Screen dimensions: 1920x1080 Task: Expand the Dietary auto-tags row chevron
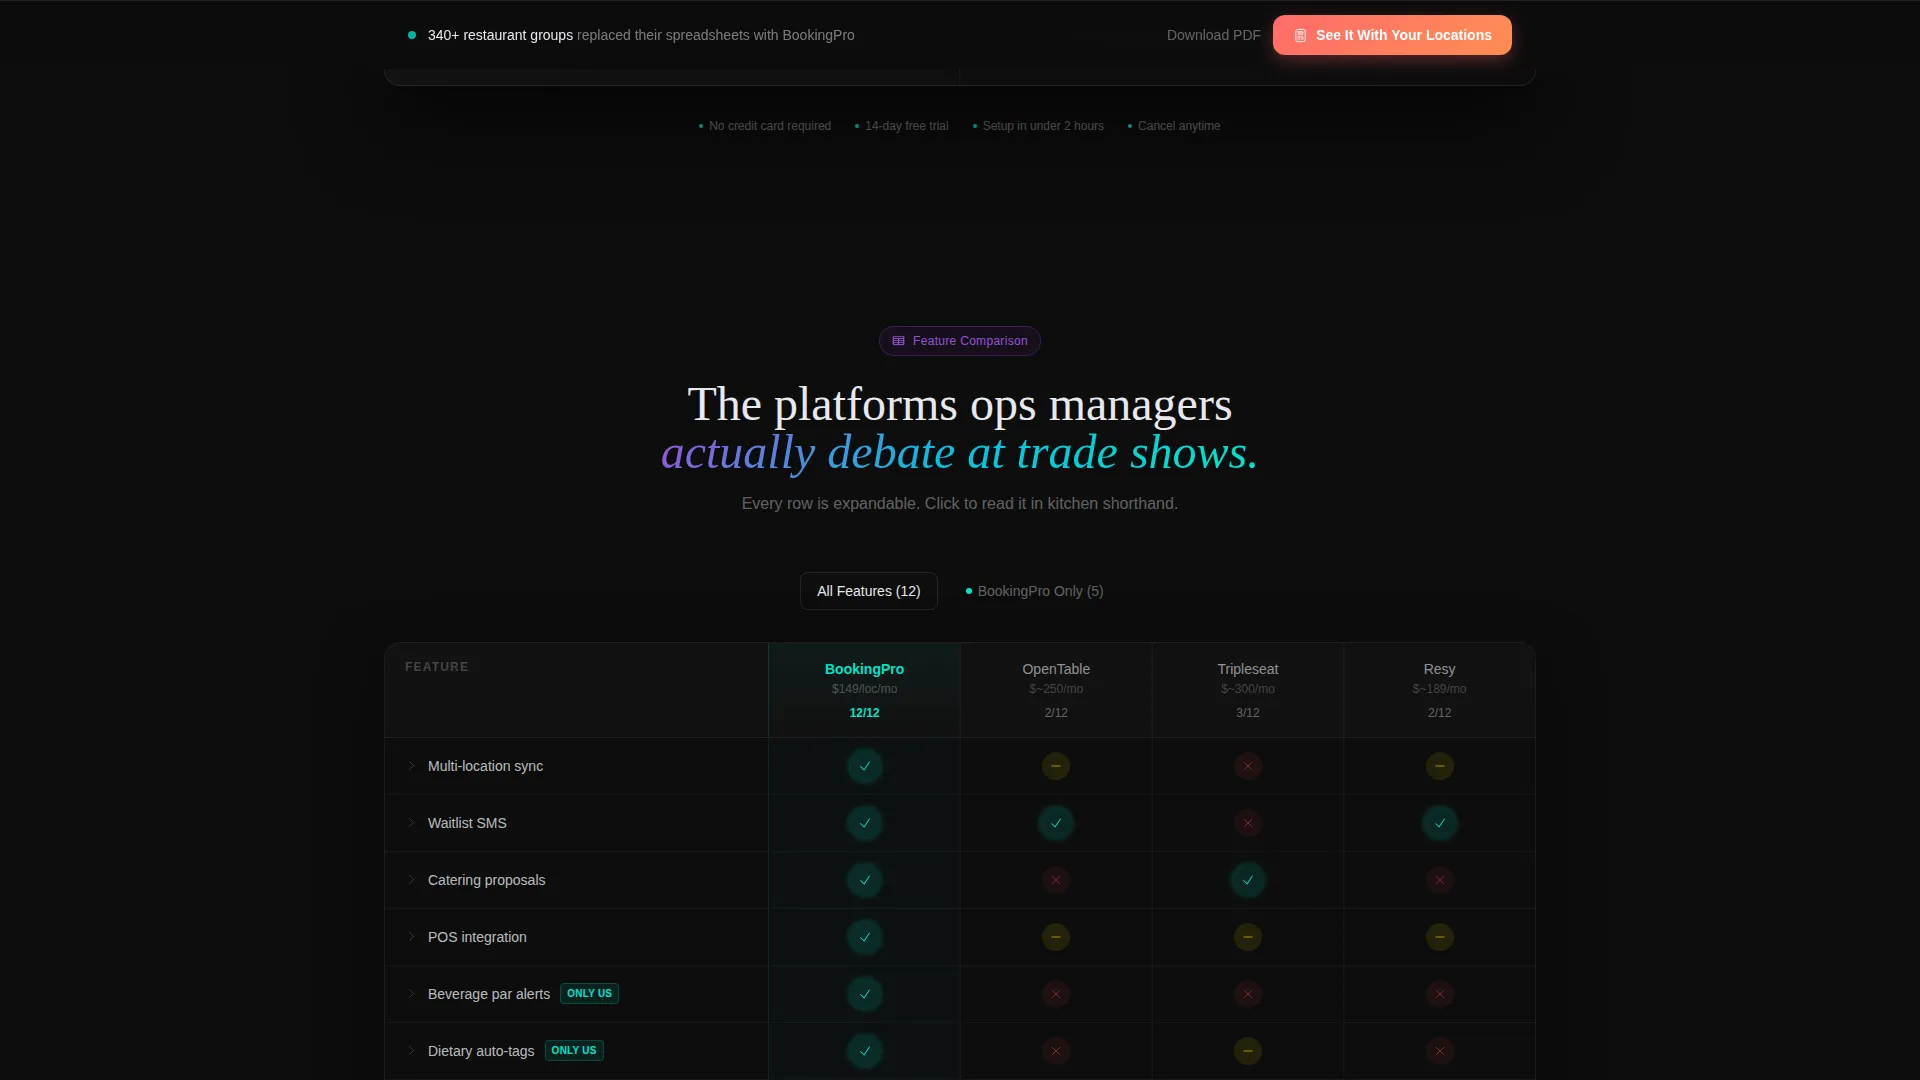[x=411, y=1051]
